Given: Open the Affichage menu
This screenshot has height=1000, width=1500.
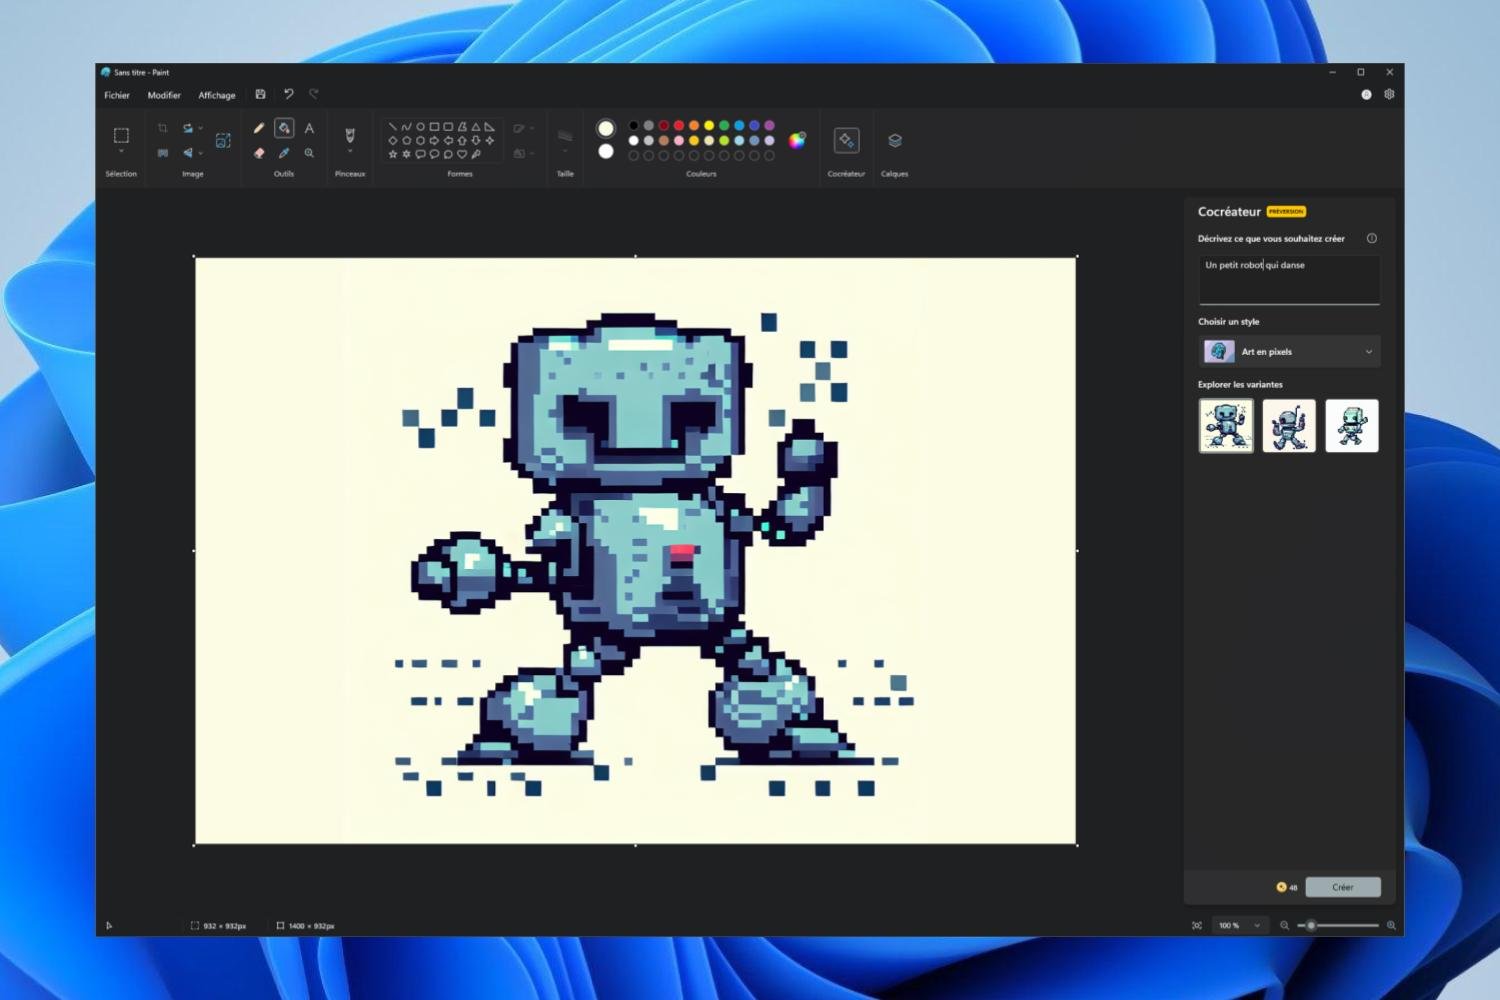Looking at the screenshot, I should tap(217, 95).
